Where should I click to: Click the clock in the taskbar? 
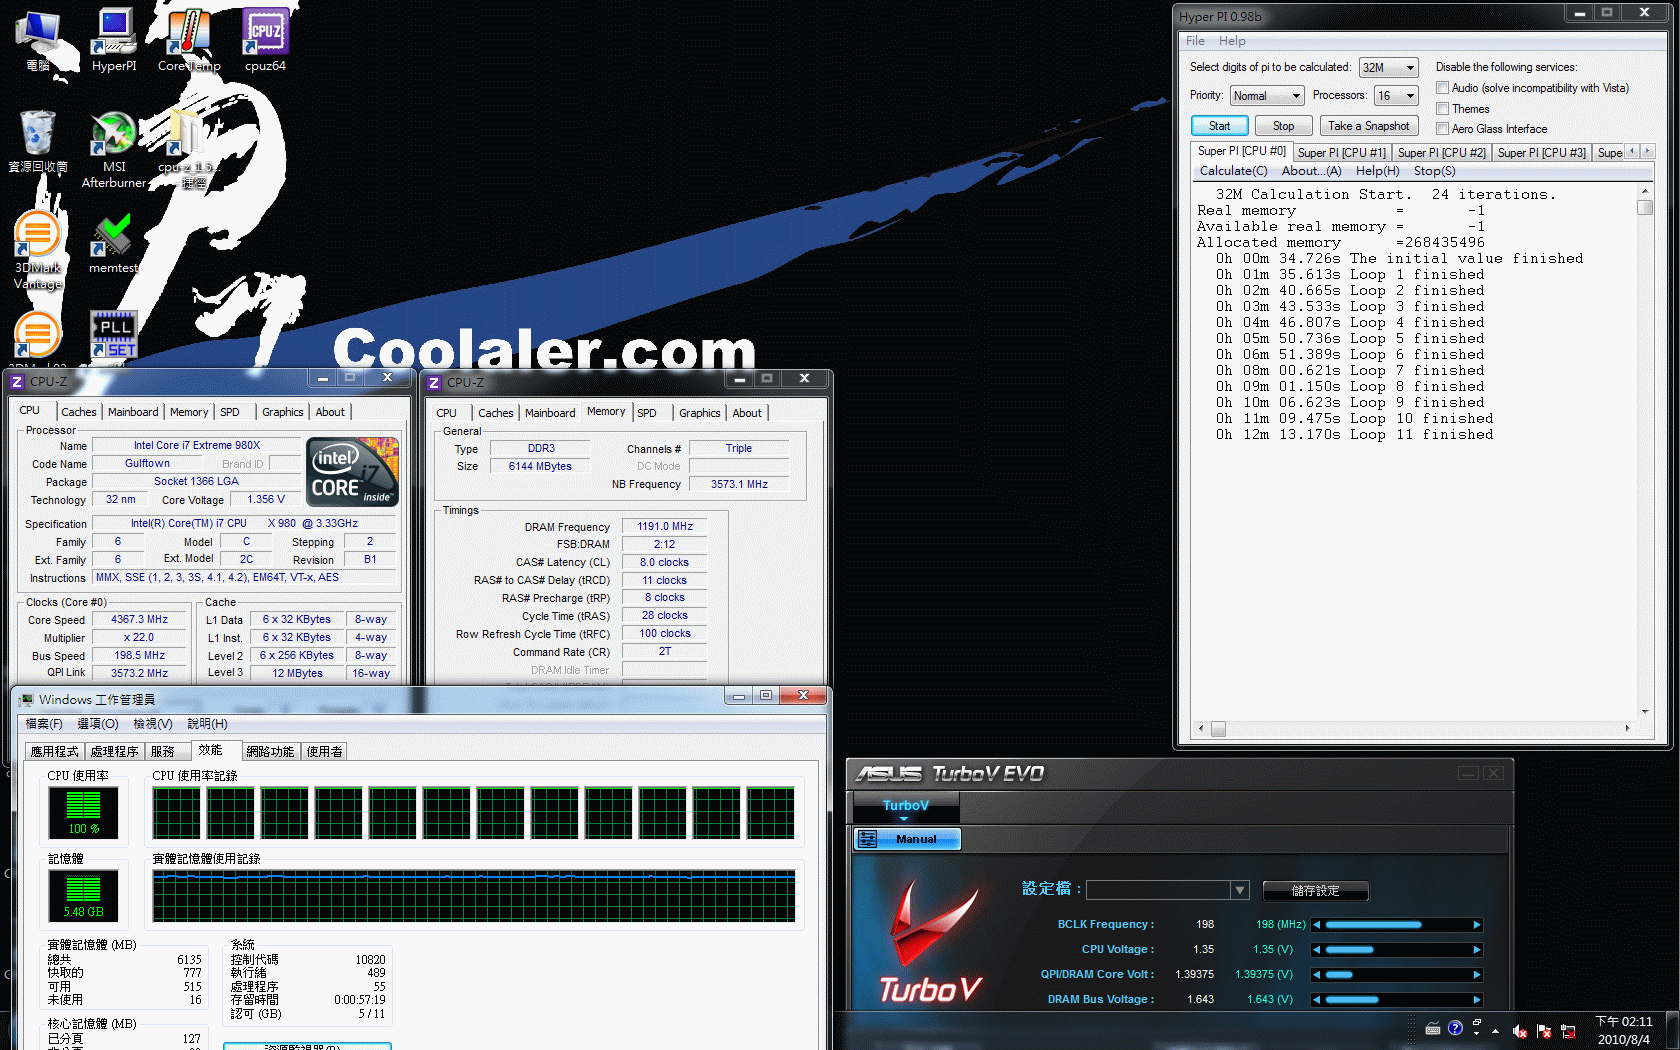click(1623, 1031)
